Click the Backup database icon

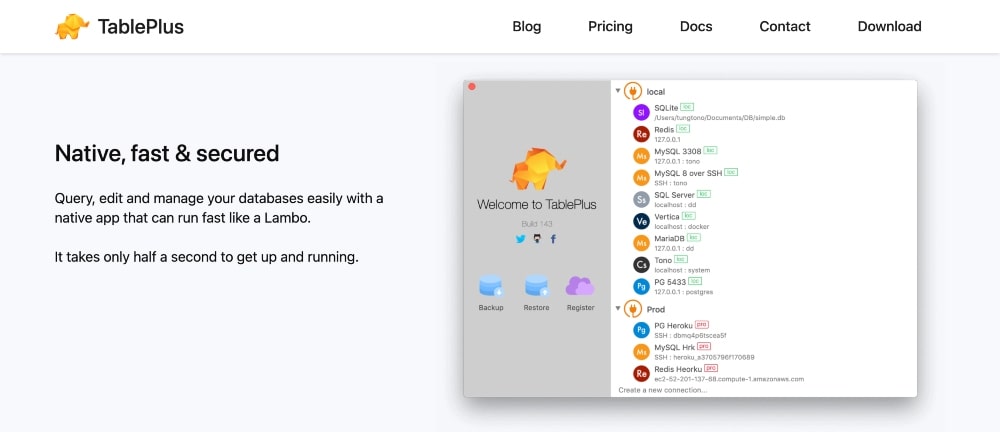pyautogui.click(x=490, y=285)
